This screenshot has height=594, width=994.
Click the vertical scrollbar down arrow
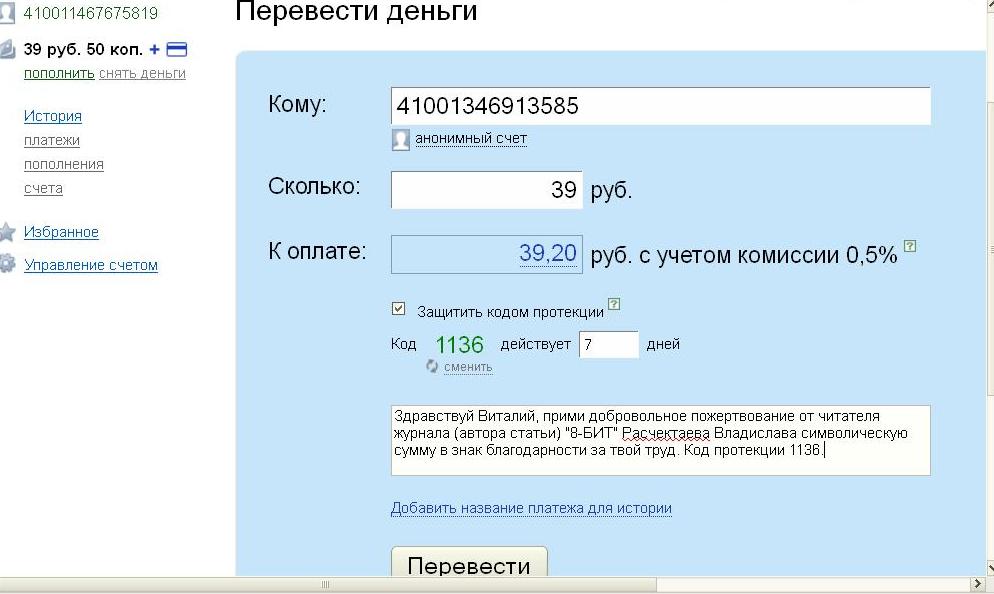pyautogui.click(x=990, y=568)
